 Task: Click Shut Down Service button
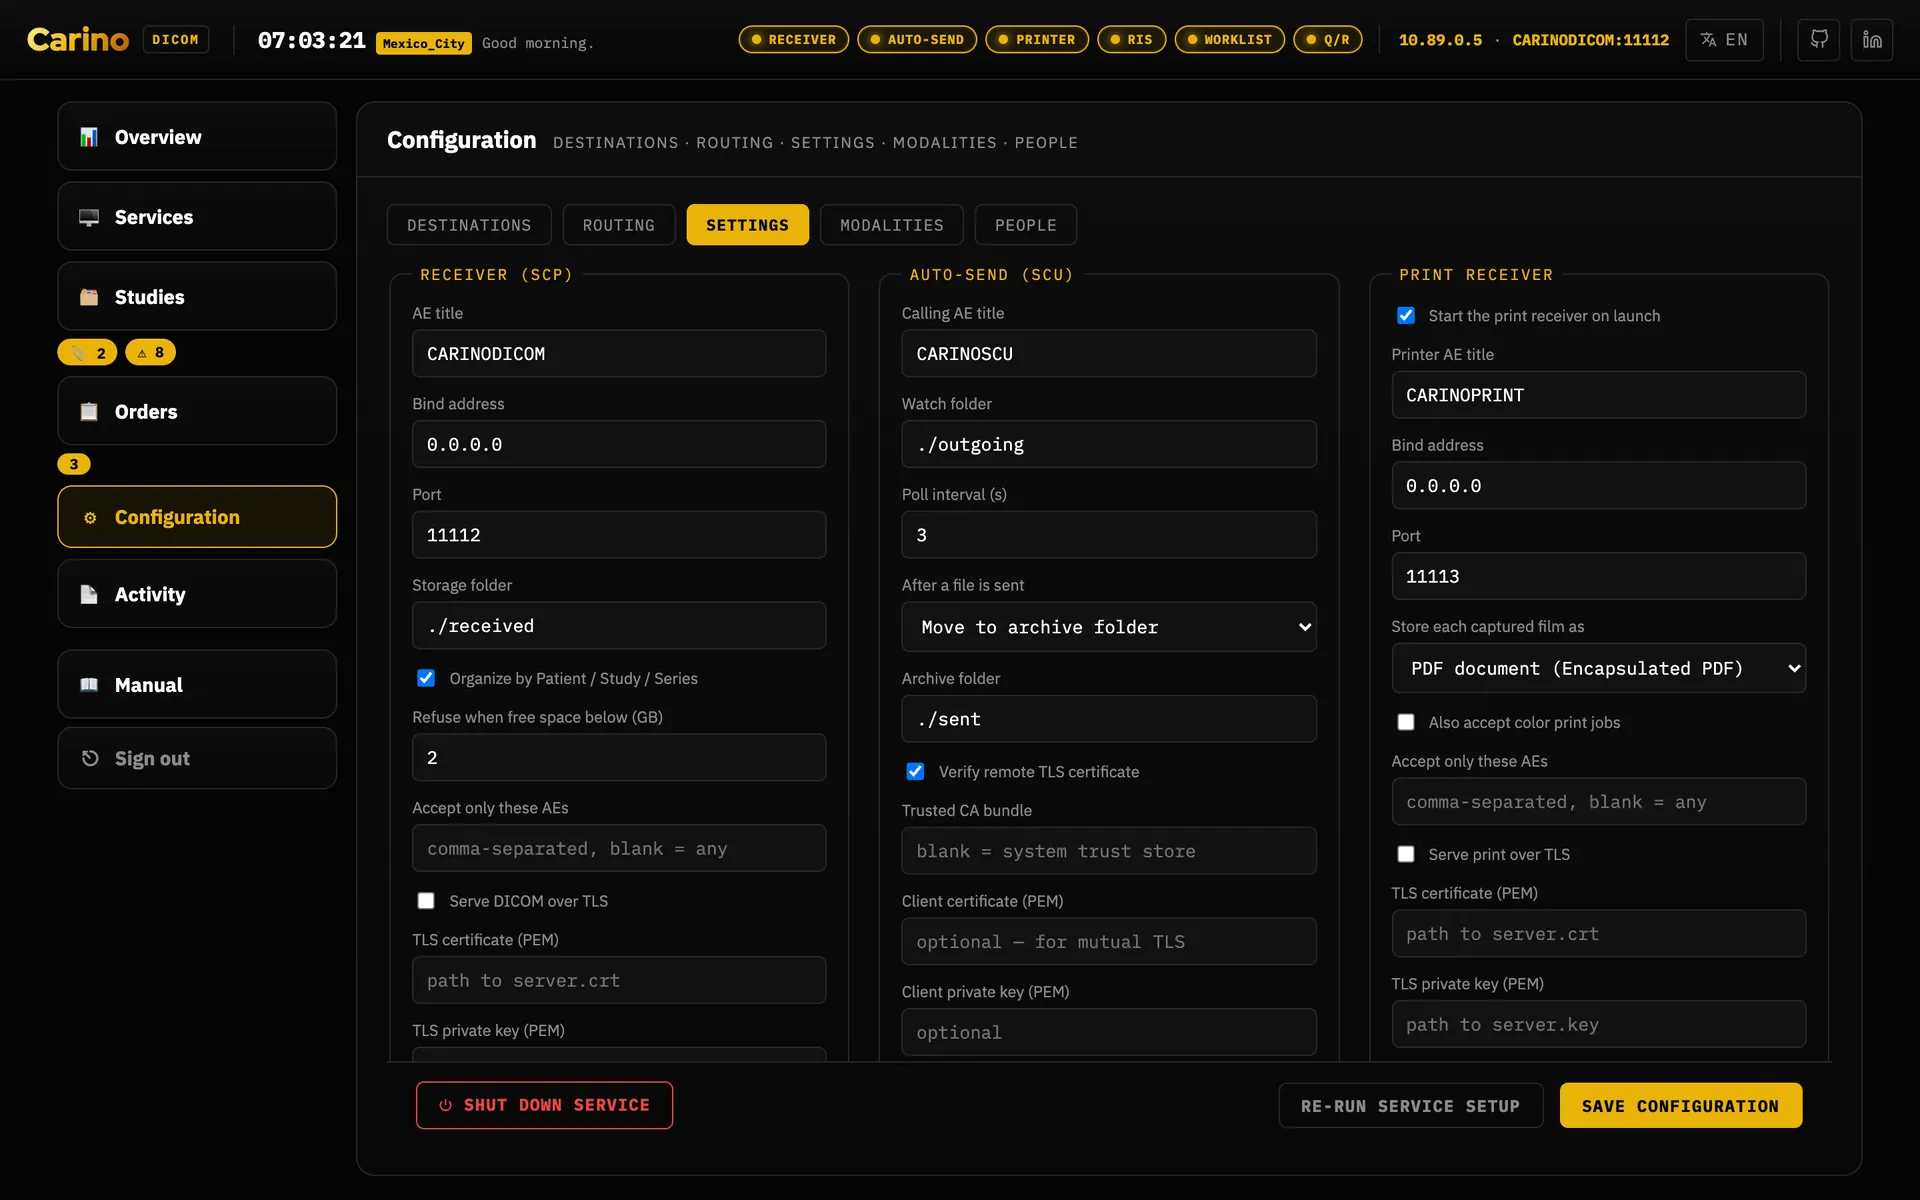pyautogui.click(x=544, y=1105)
